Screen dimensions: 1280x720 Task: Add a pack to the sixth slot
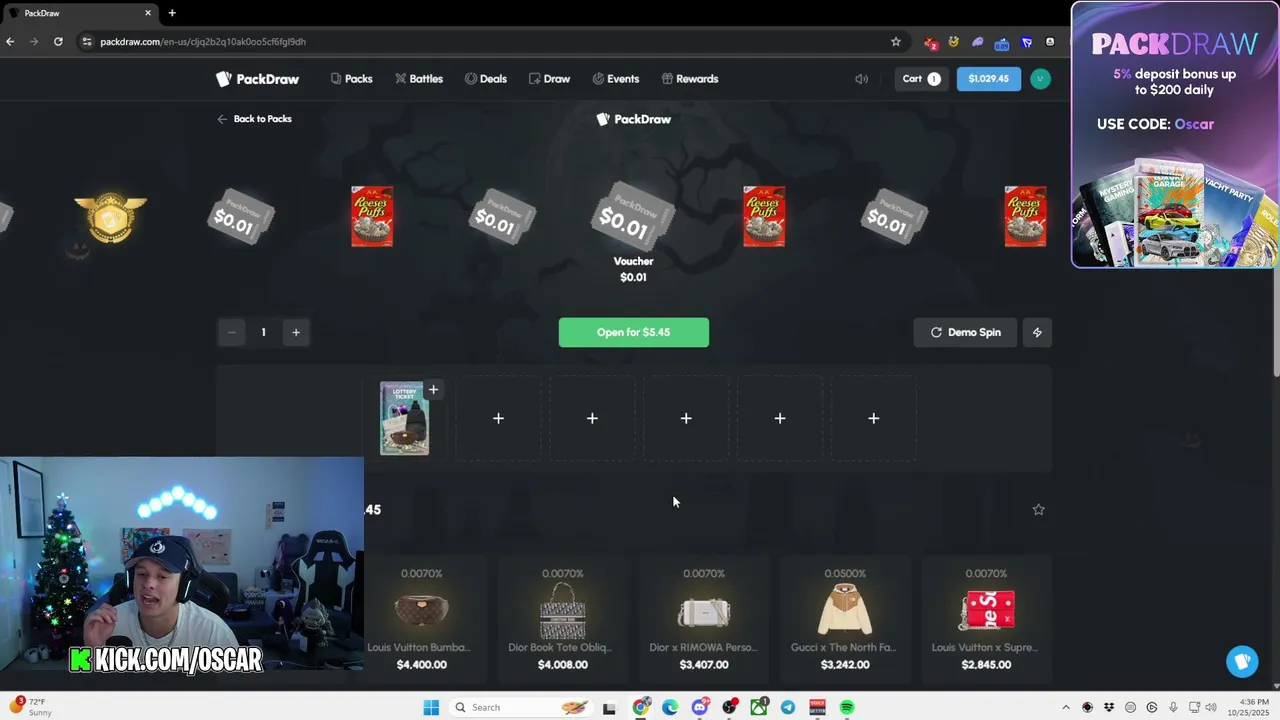[873, 418]
